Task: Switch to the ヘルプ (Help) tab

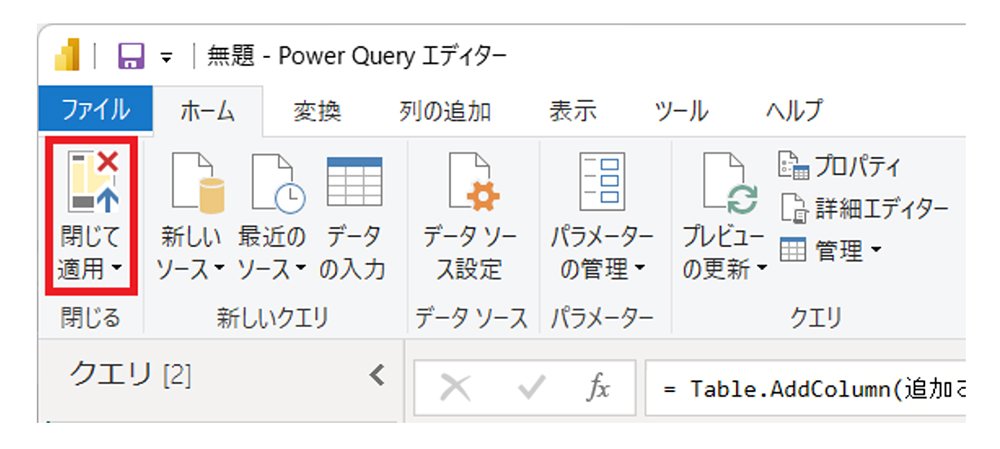Action: click(794, 112)
